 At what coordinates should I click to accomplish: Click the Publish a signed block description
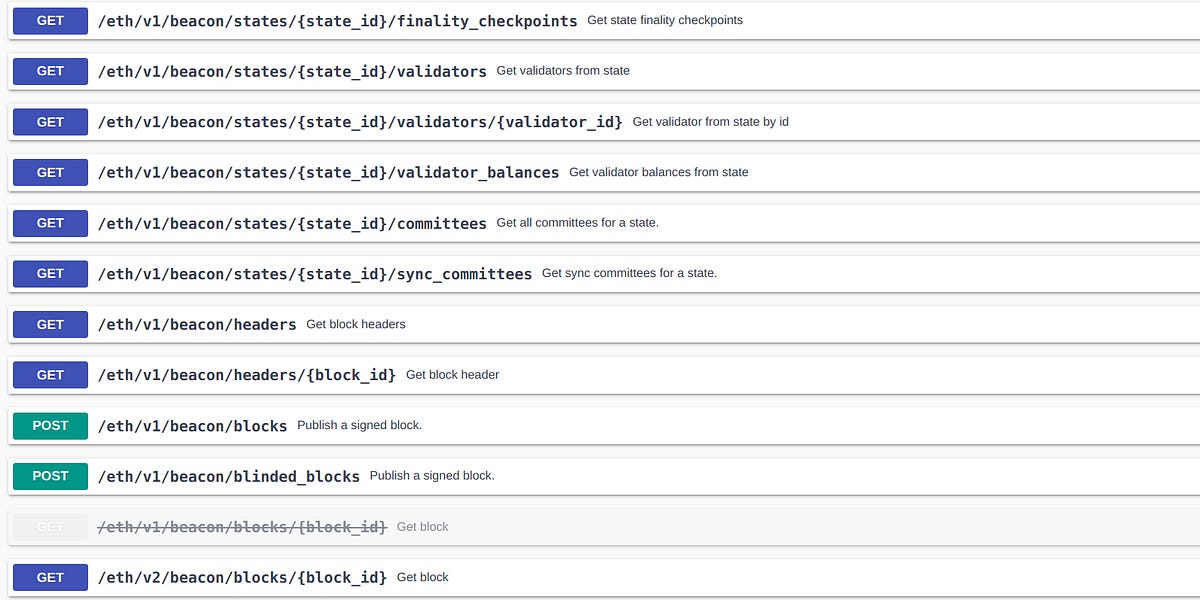coord(357,425)
